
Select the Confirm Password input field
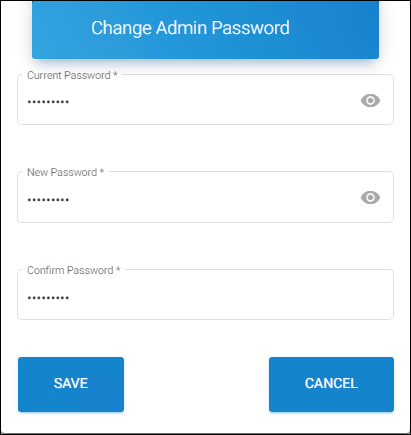tap(205, 295)
